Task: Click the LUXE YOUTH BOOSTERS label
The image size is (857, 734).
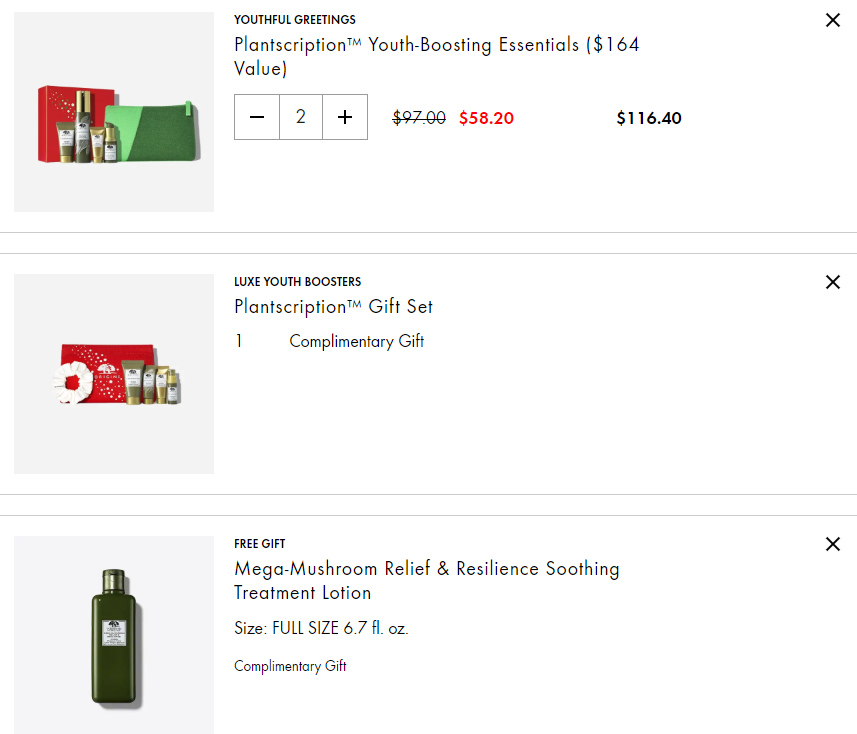Action: [297, 282]
